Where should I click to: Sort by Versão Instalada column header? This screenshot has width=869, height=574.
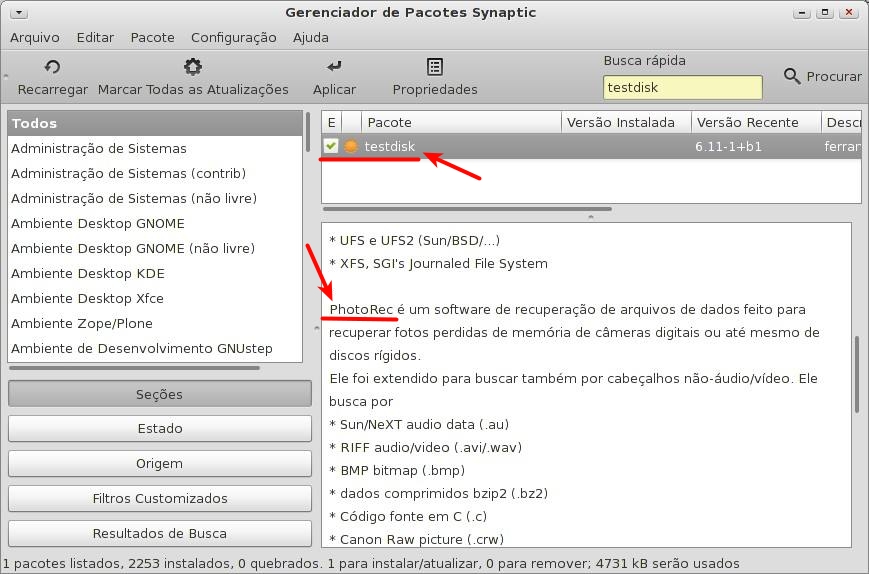pos(626,122)
